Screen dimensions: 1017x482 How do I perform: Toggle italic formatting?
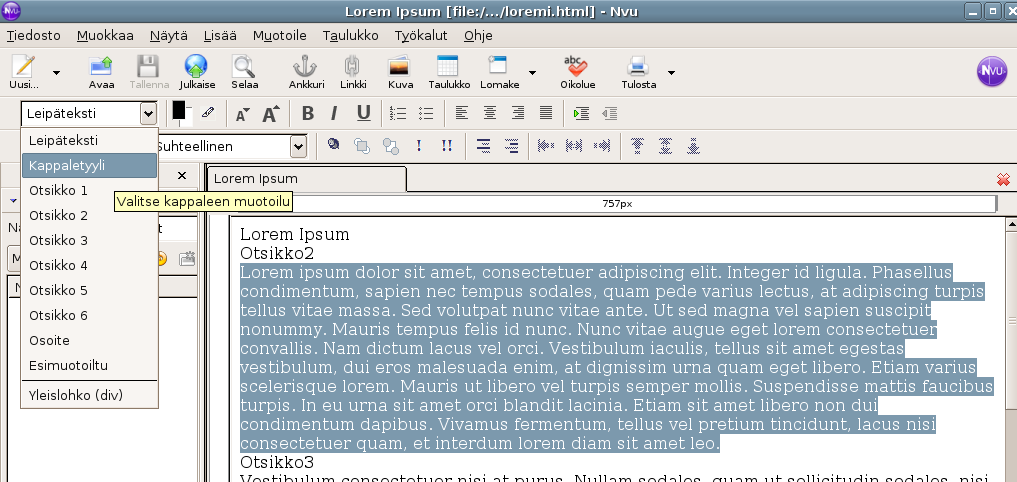tap(334, 113)
